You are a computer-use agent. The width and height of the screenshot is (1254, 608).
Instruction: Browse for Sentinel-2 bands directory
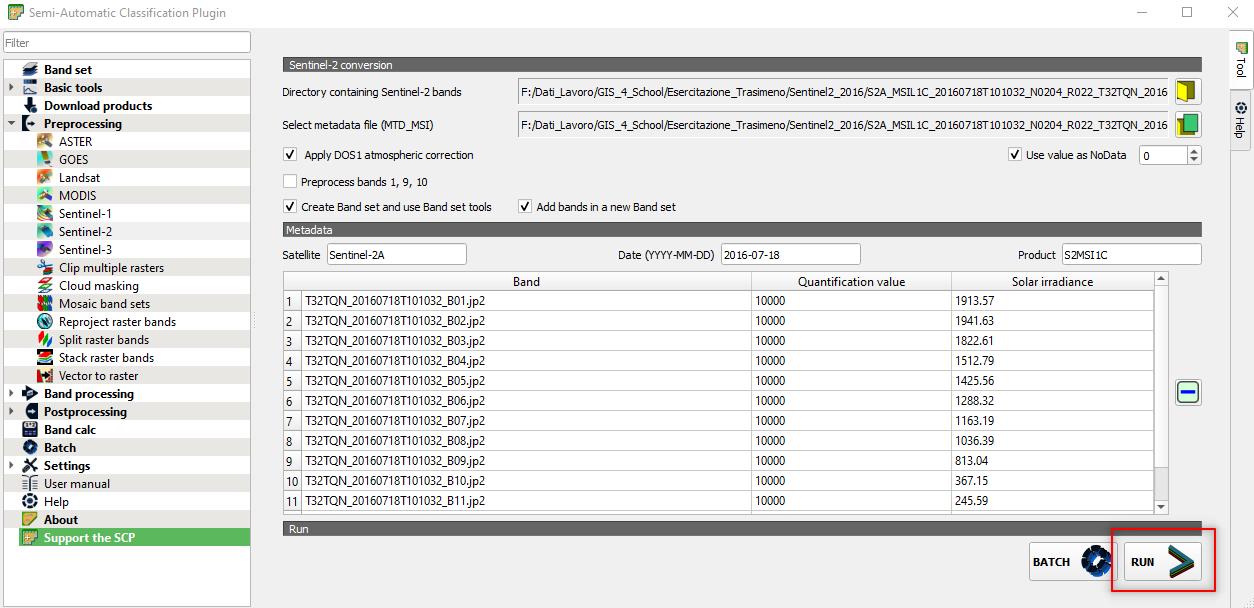(x=1188, y=92)
